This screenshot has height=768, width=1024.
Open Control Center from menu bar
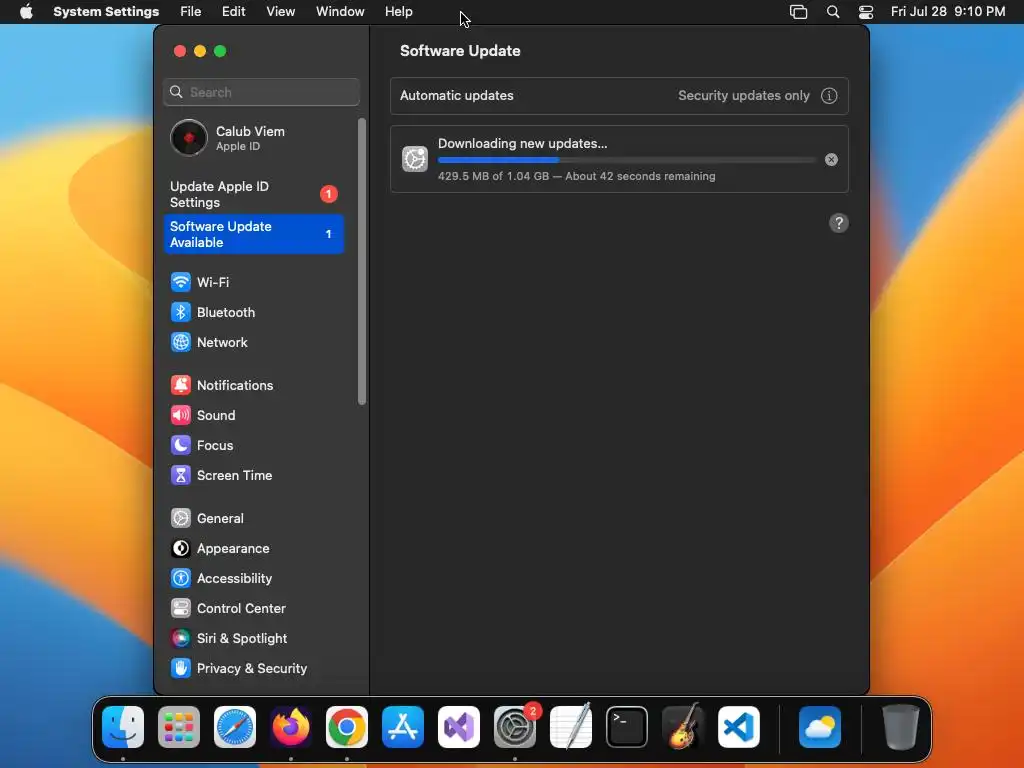click(x=866, y=12)
